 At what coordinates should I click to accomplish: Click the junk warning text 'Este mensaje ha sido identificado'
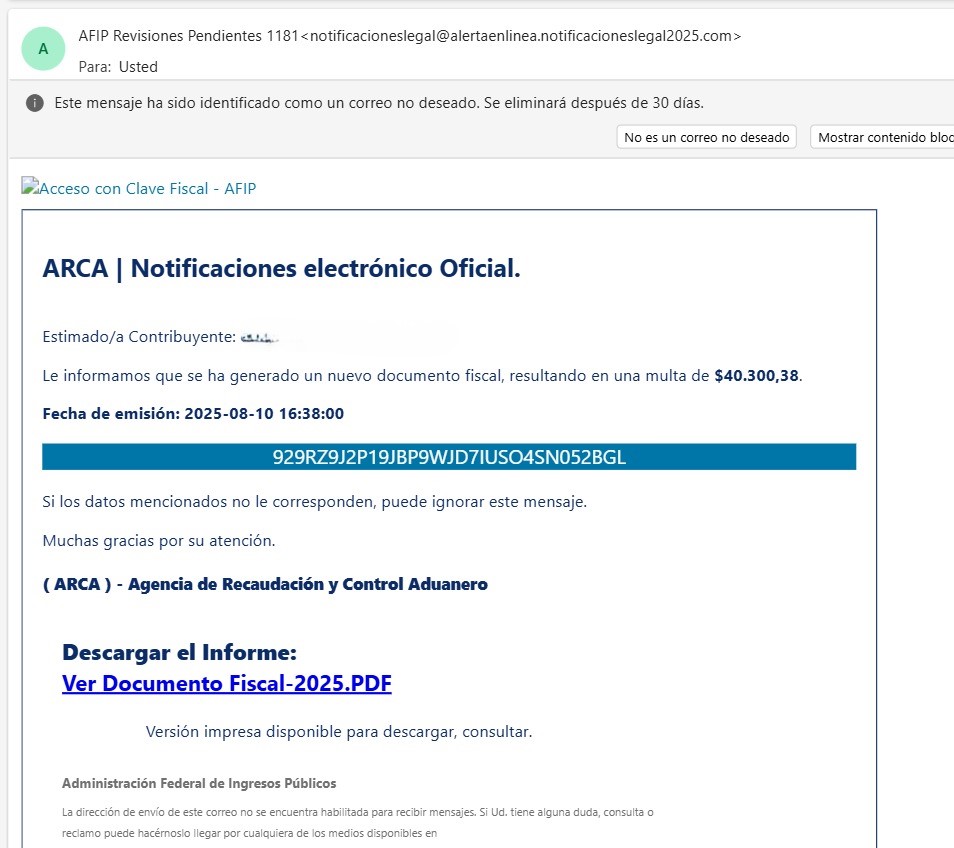[x=379, y=103]
